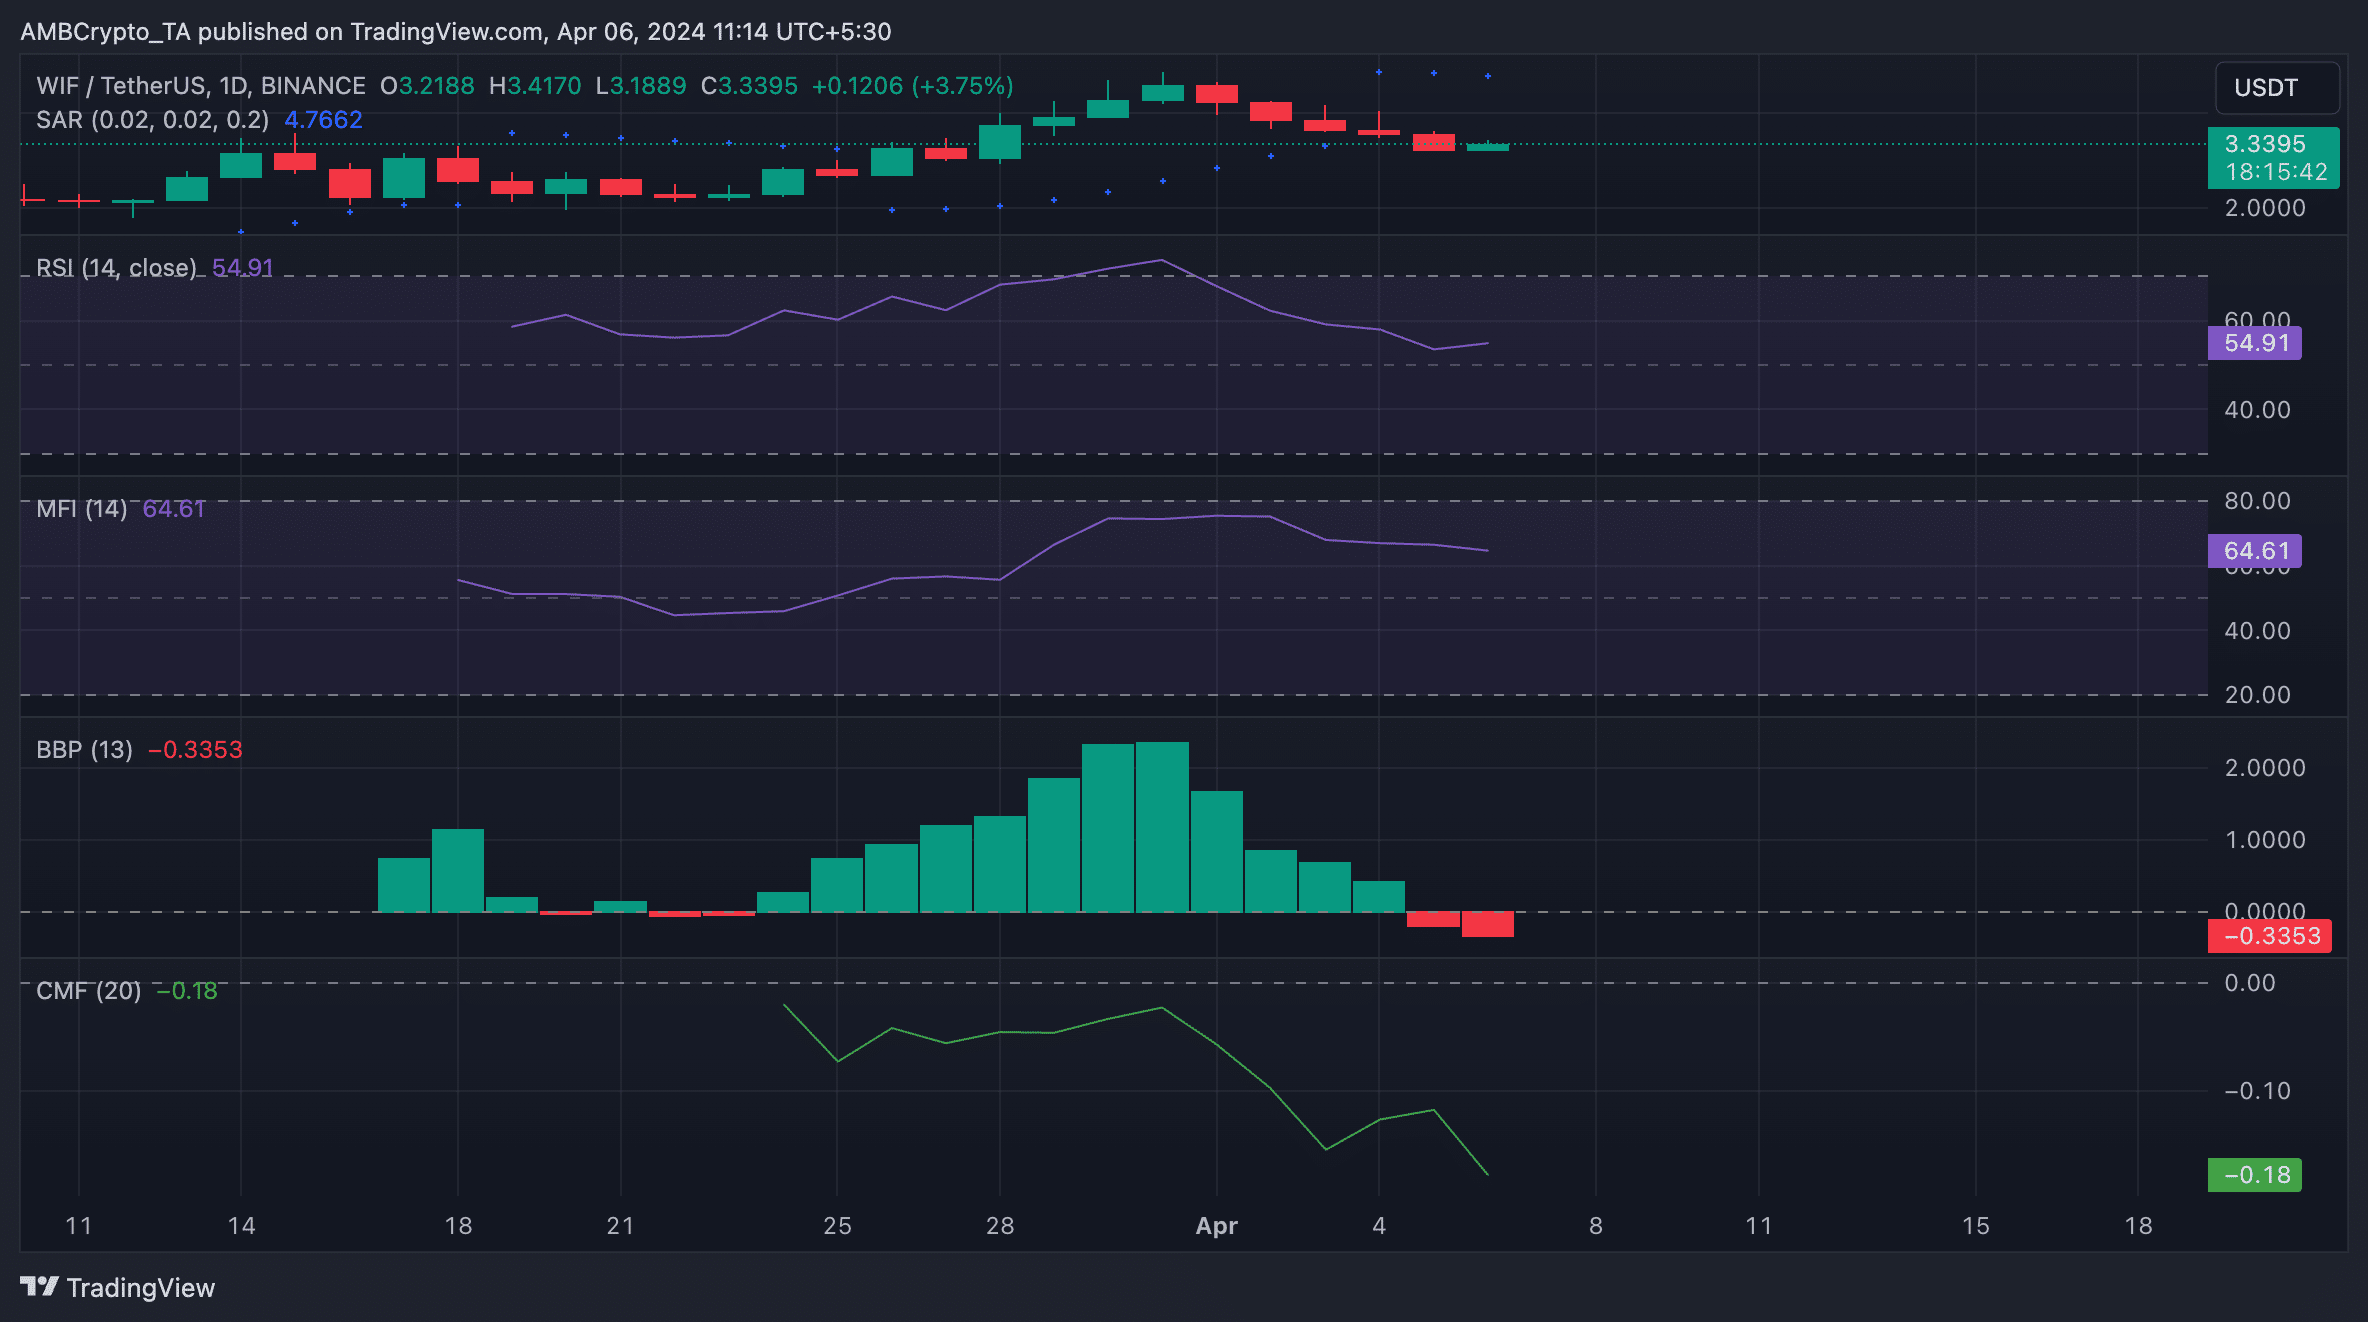Image resolution: width=2368 pixels, height=1322 pixels.
Task: Click the tallest green BBP histogram bar
Action: click(1162, 827)
